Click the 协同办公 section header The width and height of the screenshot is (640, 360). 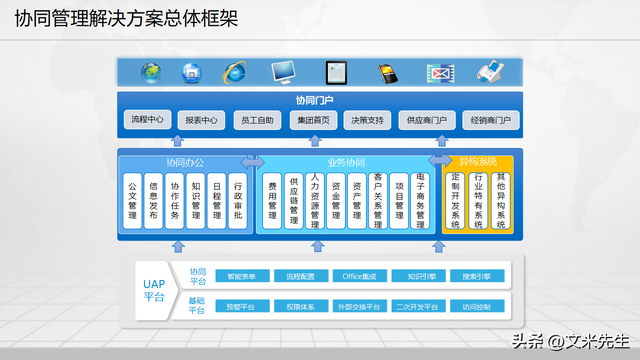point(185,163)
